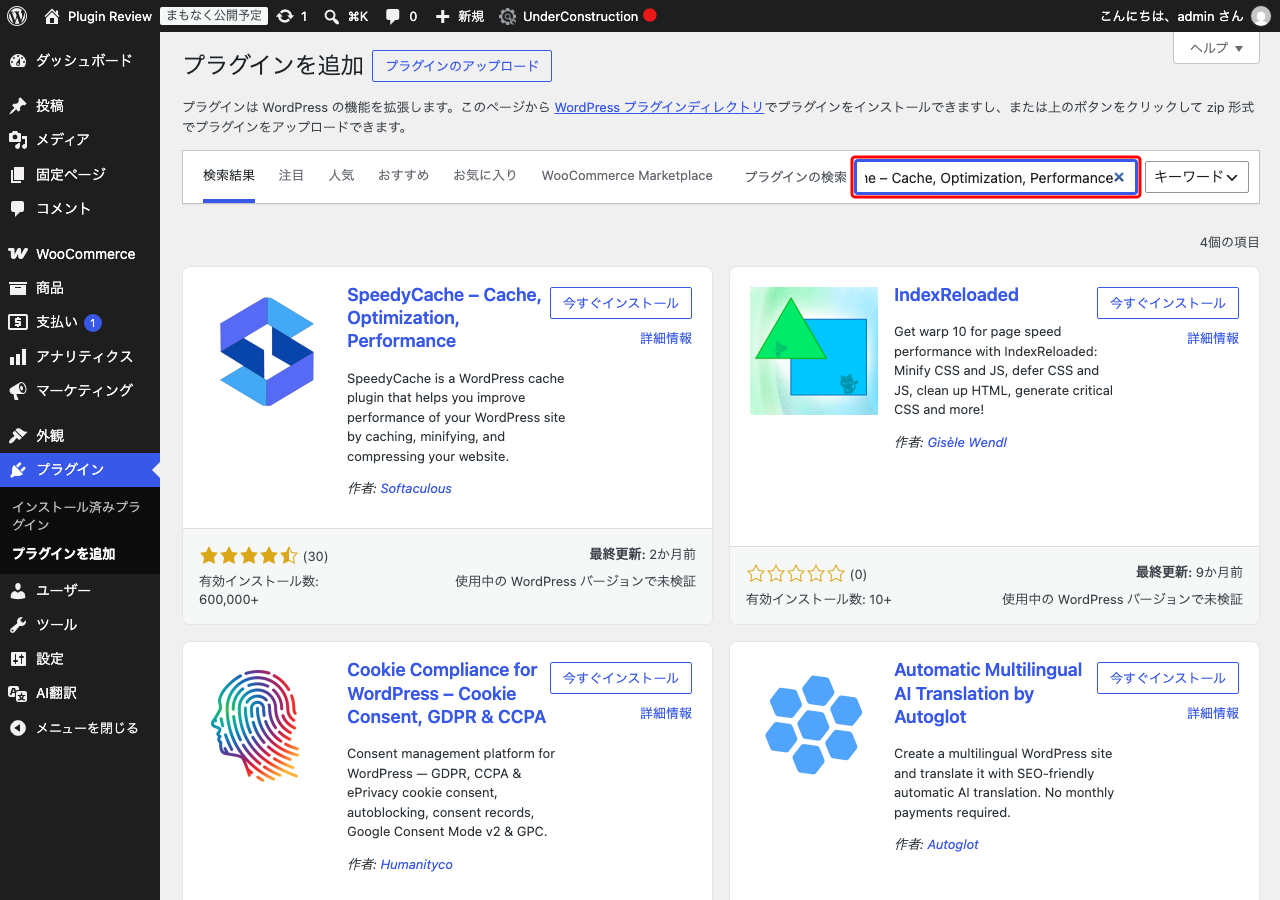Screen dimensions: 1280x900
Task: Click IndexReloaded plugin thumbnail
Action: (814, 351)
